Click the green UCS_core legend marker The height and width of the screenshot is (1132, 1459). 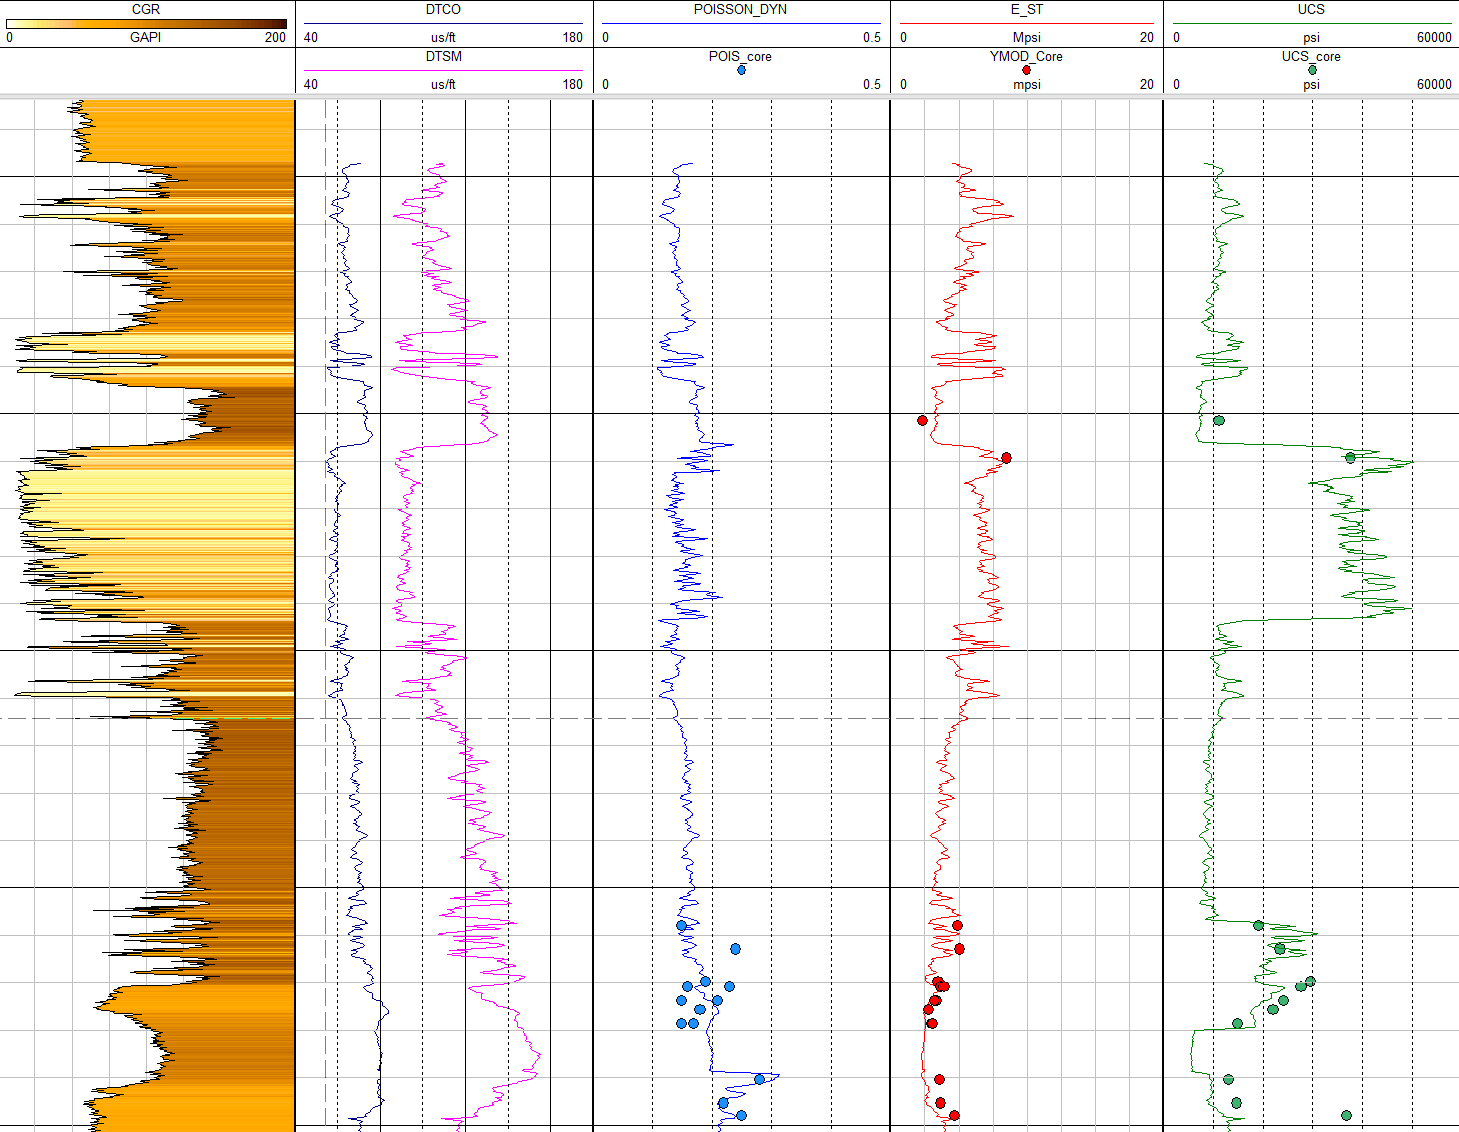click(x=1312, y=70)
